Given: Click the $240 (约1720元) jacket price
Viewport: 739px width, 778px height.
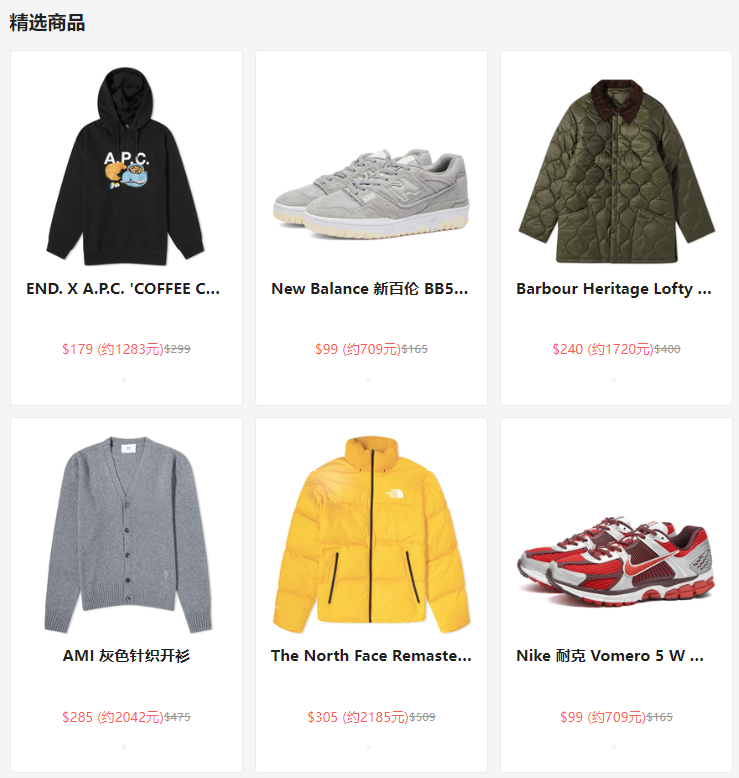Looking at the screenshot, I should (603, 349).
